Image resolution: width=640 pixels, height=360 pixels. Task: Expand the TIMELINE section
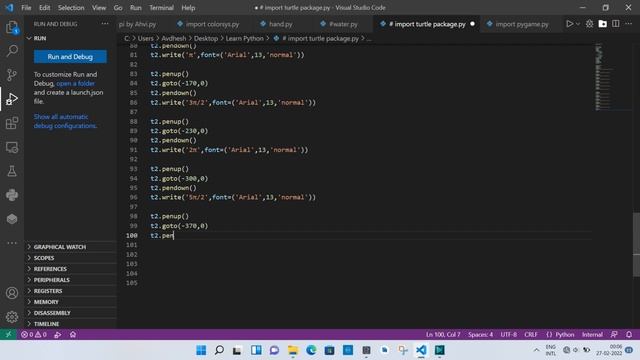tap(70, 324)
